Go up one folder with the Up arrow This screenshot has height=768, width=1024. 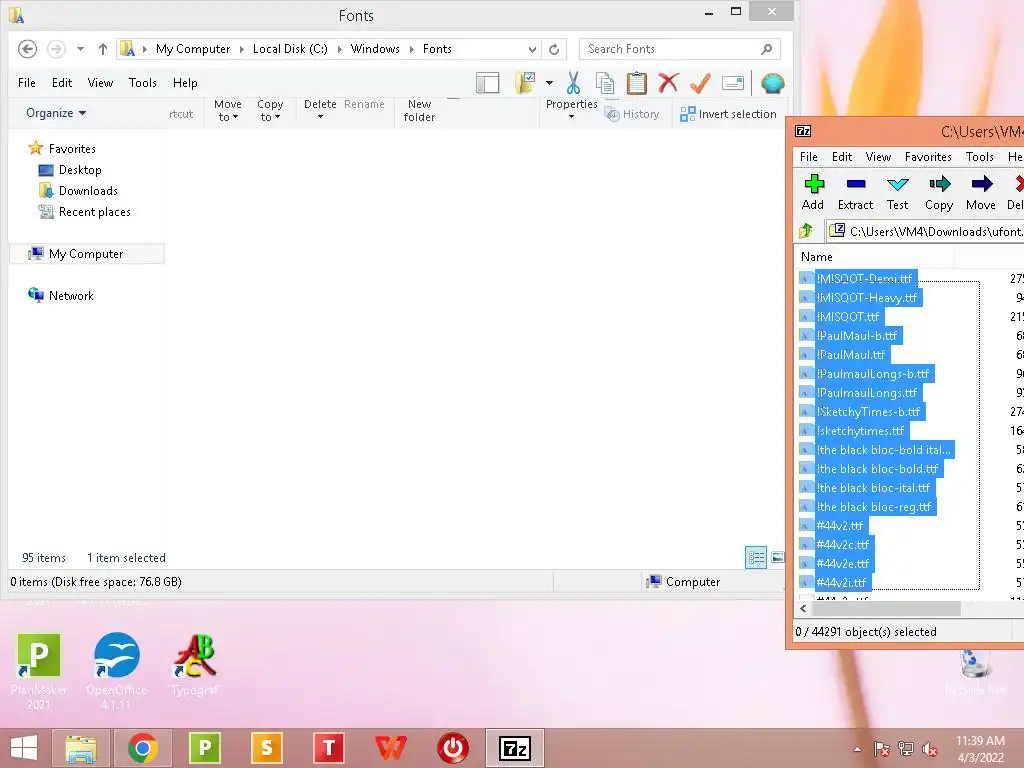coord(103,49)
